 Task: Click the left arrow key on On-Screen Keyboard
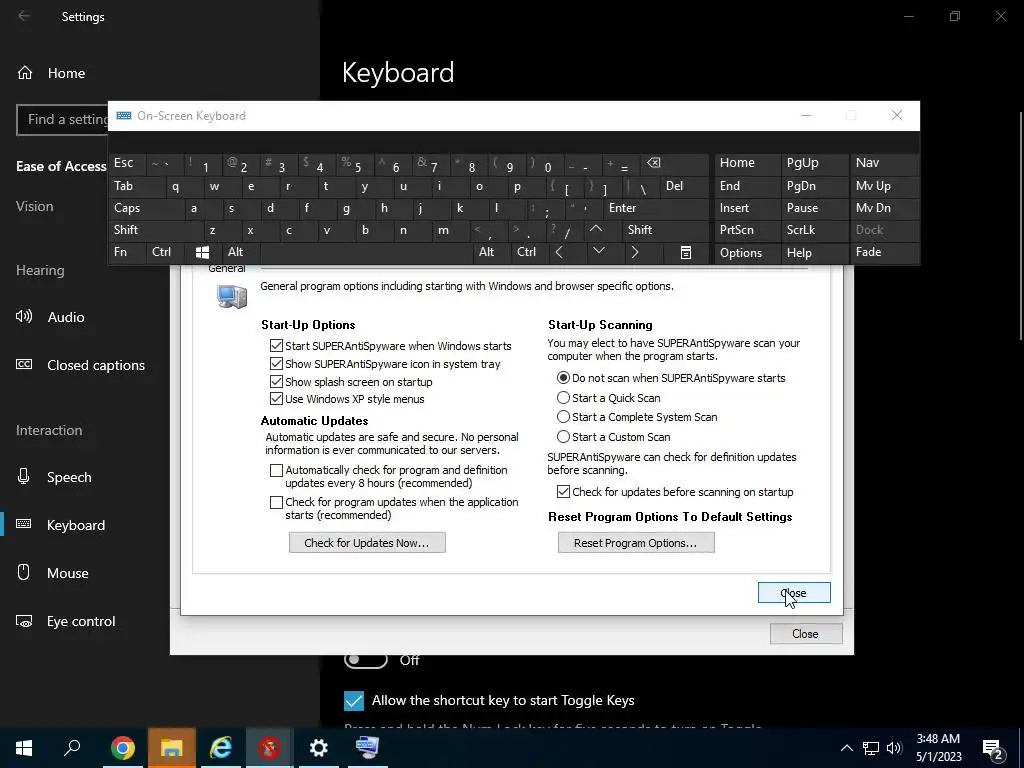click(x=559, y=252)
